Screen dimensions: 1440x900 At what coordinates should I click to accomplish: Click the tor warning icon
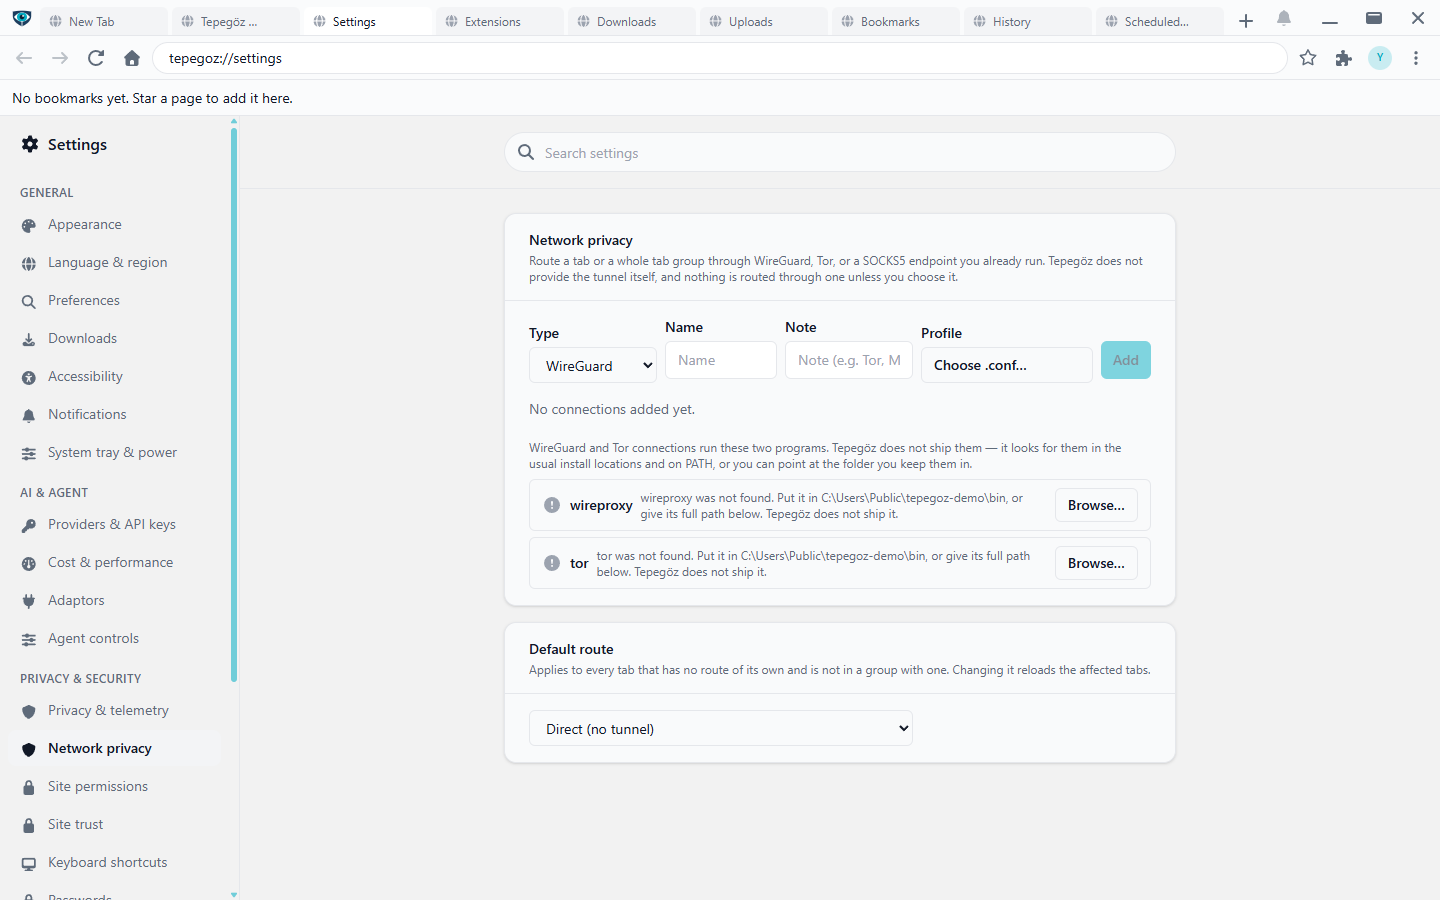click(552, 563)
